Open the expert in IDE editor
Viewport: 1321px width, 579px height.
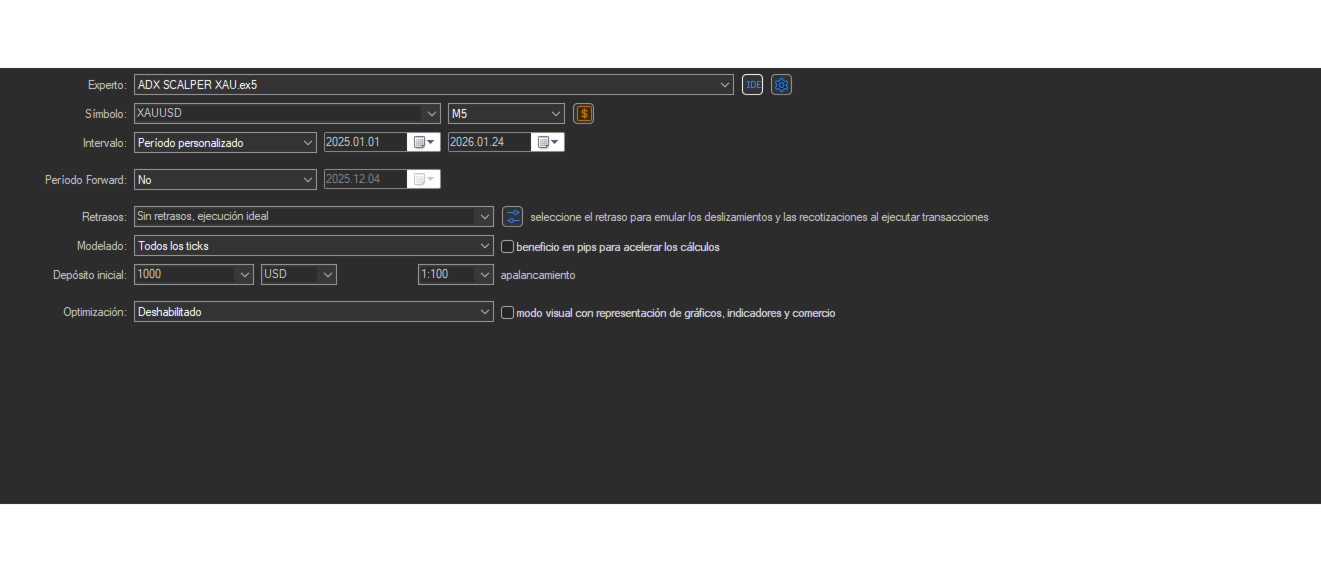(752, 85)
